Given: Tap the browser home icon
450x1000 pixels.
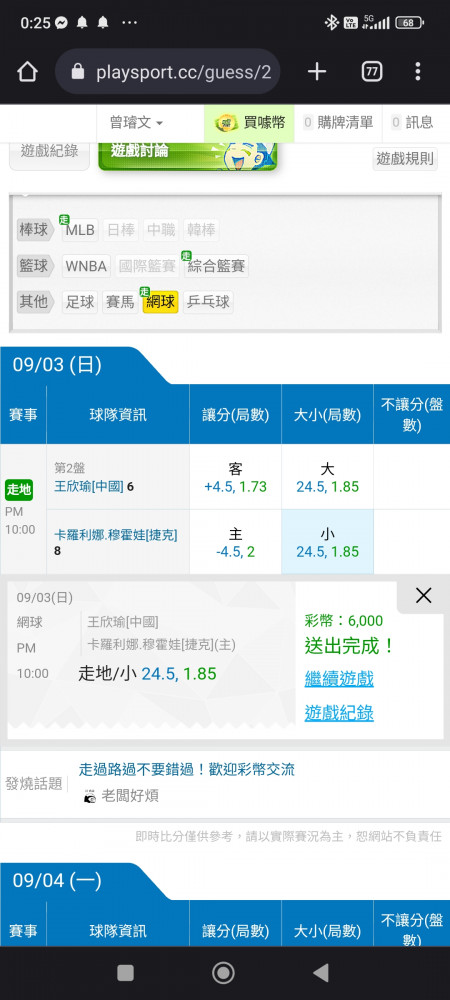Looking at the screenshot, I should pos(27,71).
